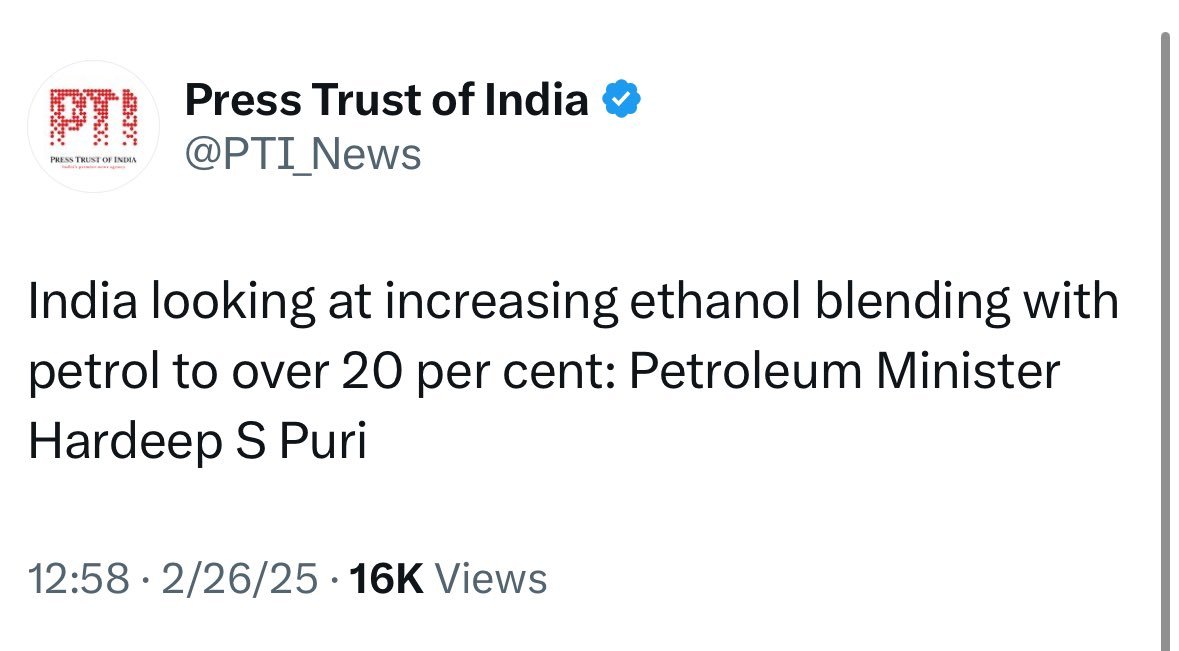Open the Press Trust of India display name
This screenshot has height=651, width=1179.
pyautogui.click(x=387, y=99)
